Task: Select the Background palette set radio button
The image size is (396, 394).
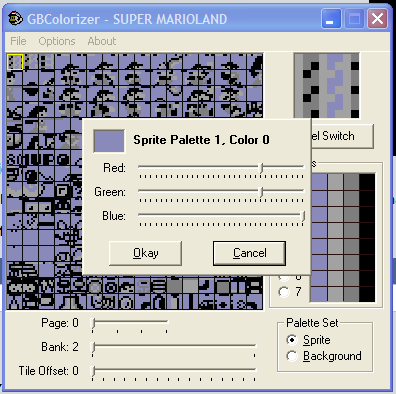Action: pyautogui.click(x=292, y=356)
